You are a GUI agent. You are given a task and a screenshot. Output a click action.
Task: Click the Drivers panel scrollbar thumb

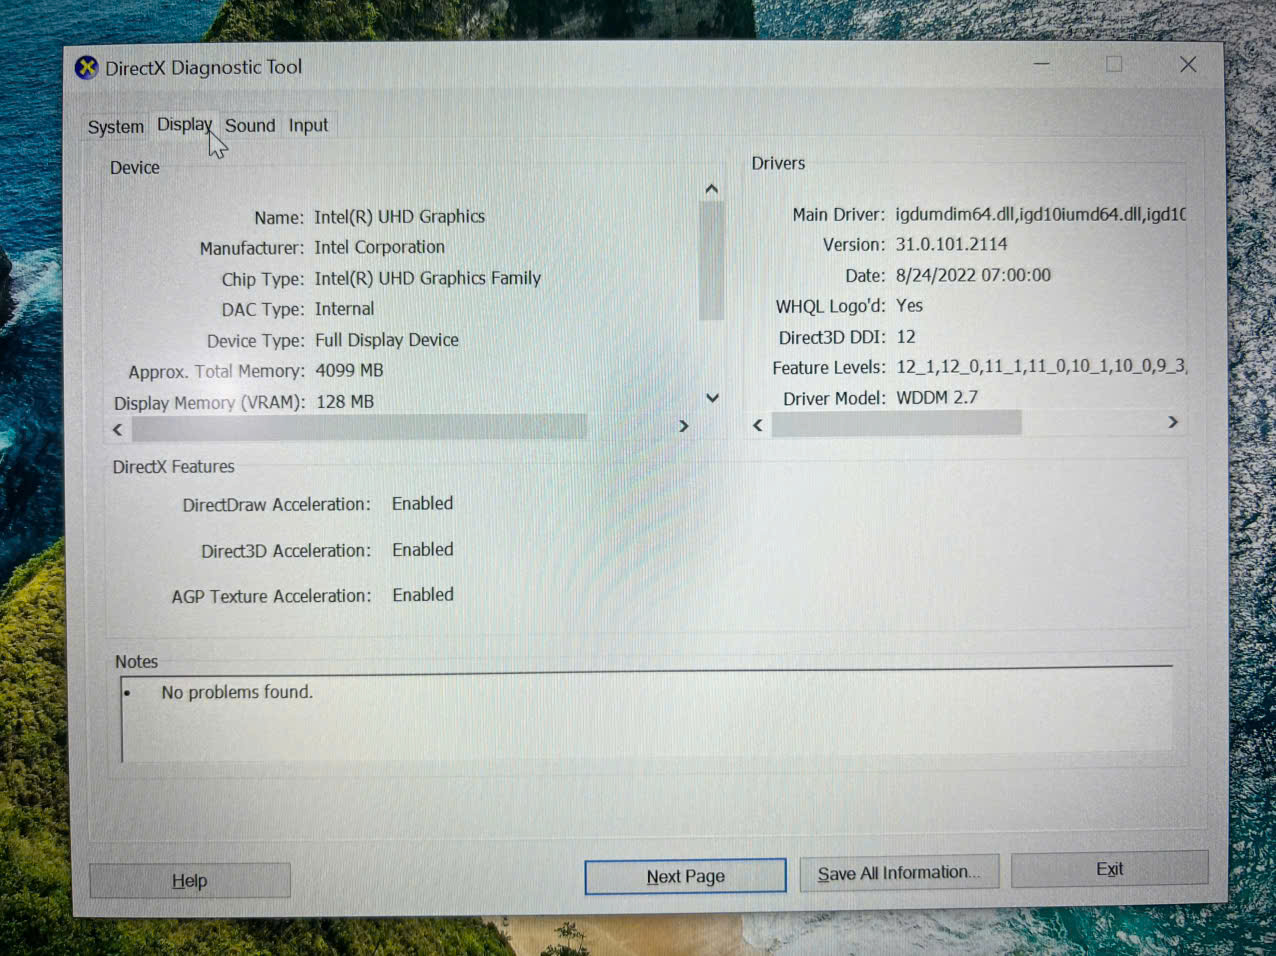(x=895, y=423)
